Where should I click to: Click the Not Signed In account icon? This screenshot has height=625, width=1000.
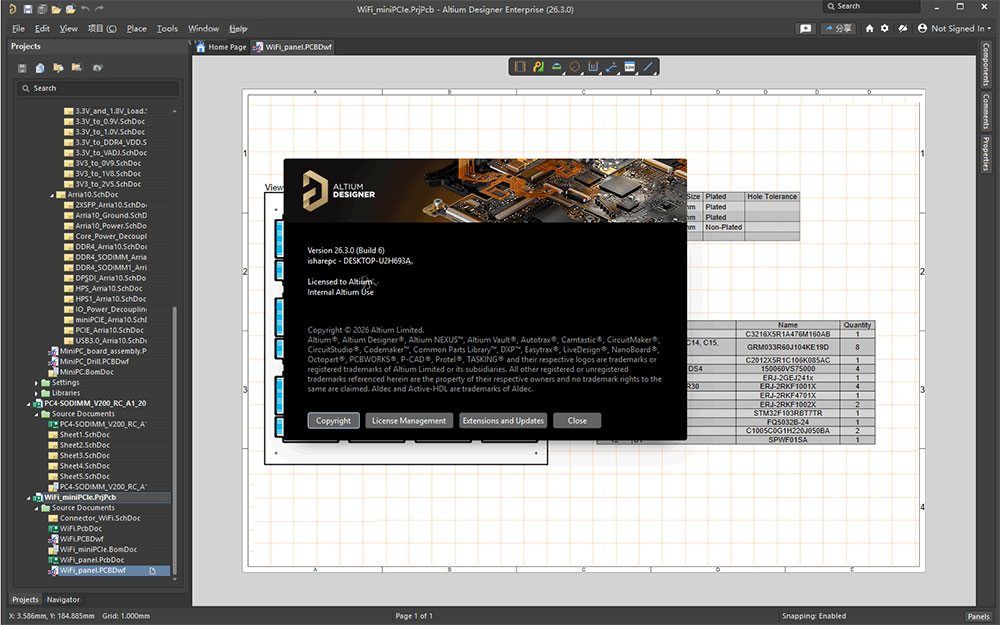point(921,28)
